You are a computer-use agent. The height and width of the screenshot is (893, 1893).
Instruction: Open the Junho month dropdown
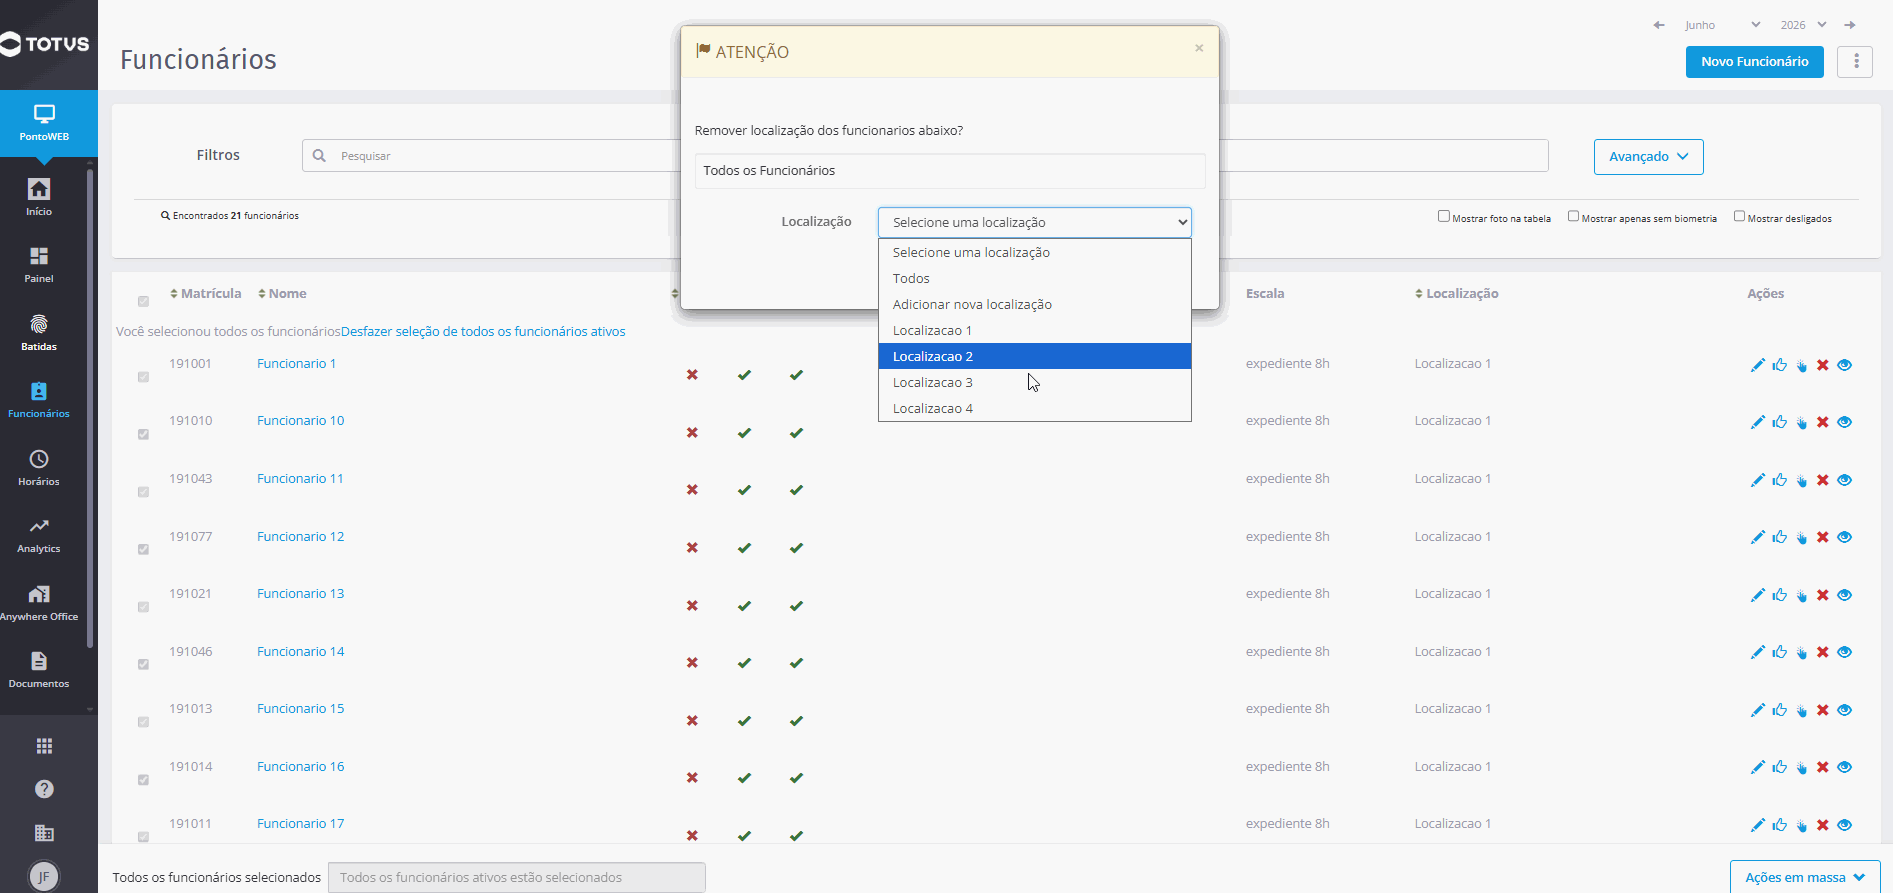(1722, 25)
